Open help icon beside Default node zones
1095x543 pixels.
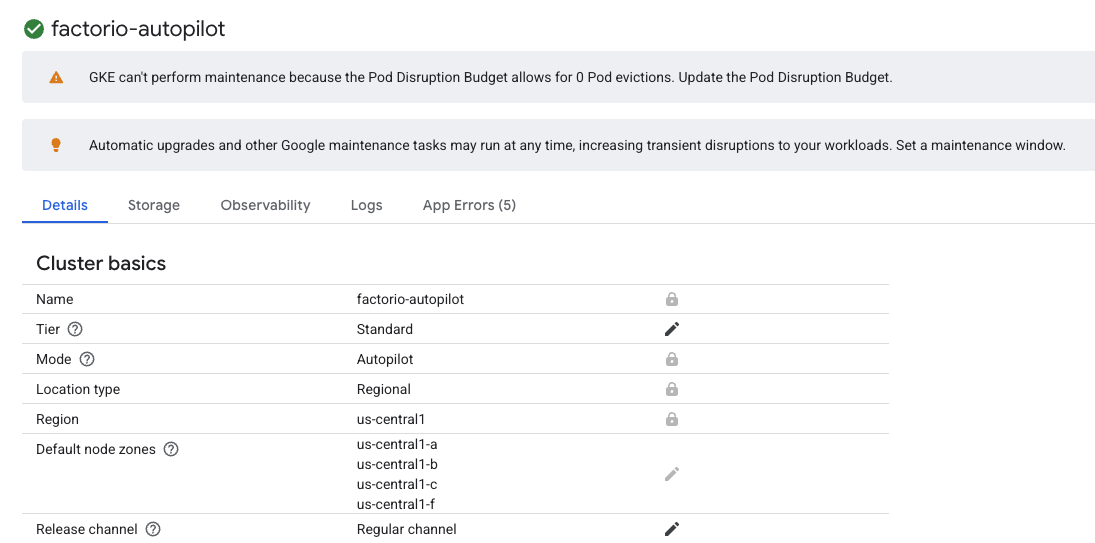click(171, 449)
